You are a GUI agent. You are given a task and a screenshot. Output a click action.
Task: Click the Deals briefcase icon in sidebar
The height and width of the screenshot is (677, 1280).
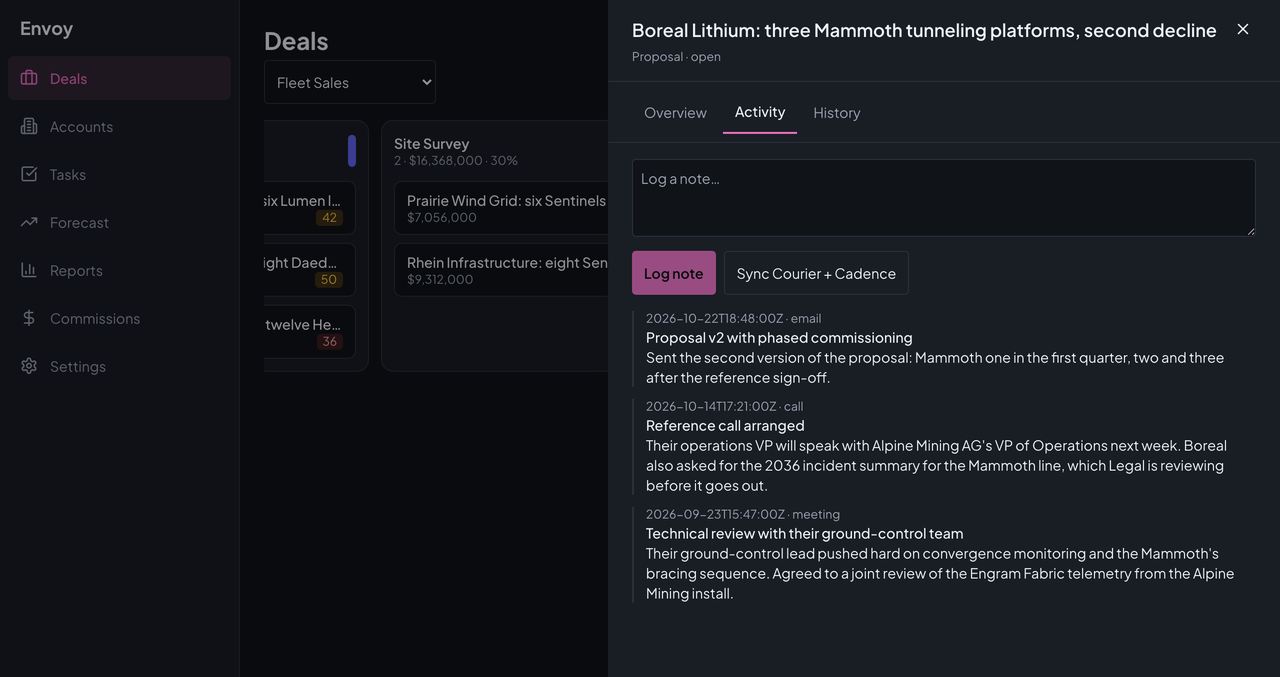29,78
